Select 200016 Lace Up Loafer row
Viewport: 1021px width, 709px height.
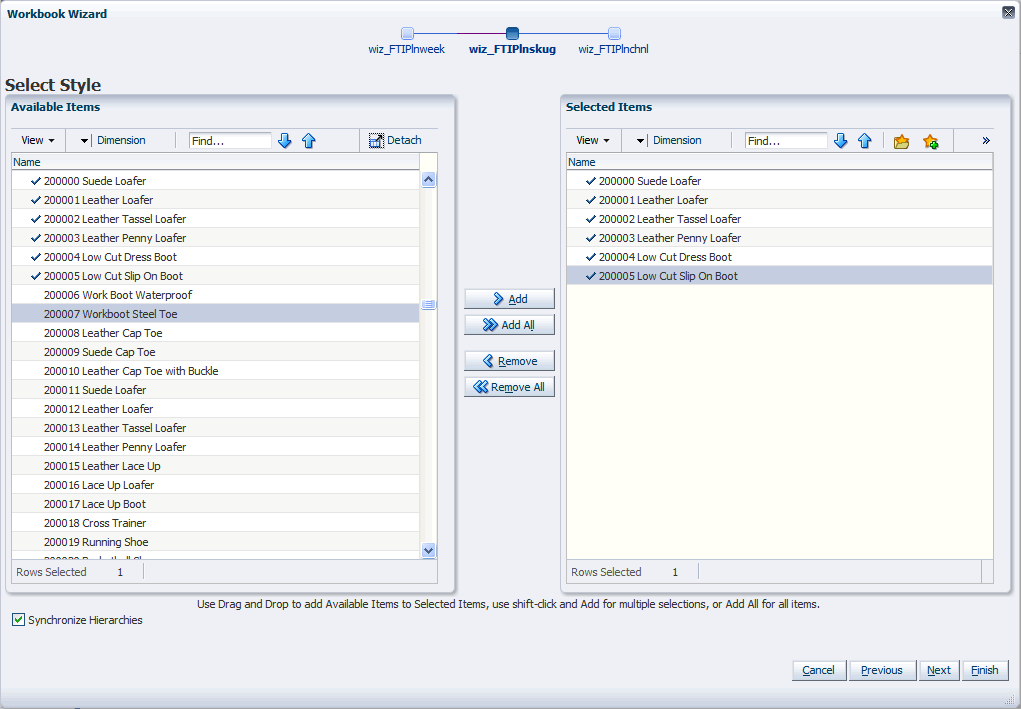coord(216,485)
